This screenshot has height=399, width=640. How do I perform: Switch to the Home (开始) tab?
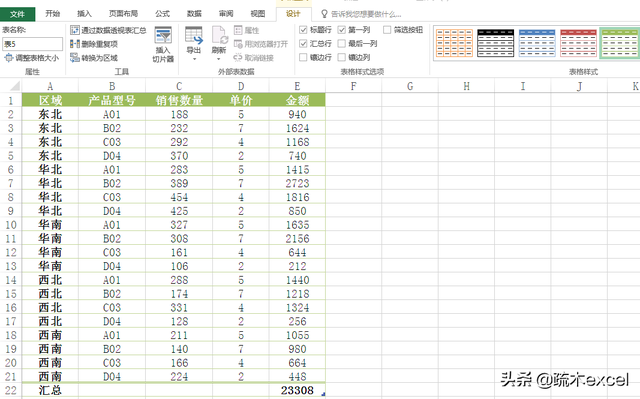(53, 13)
